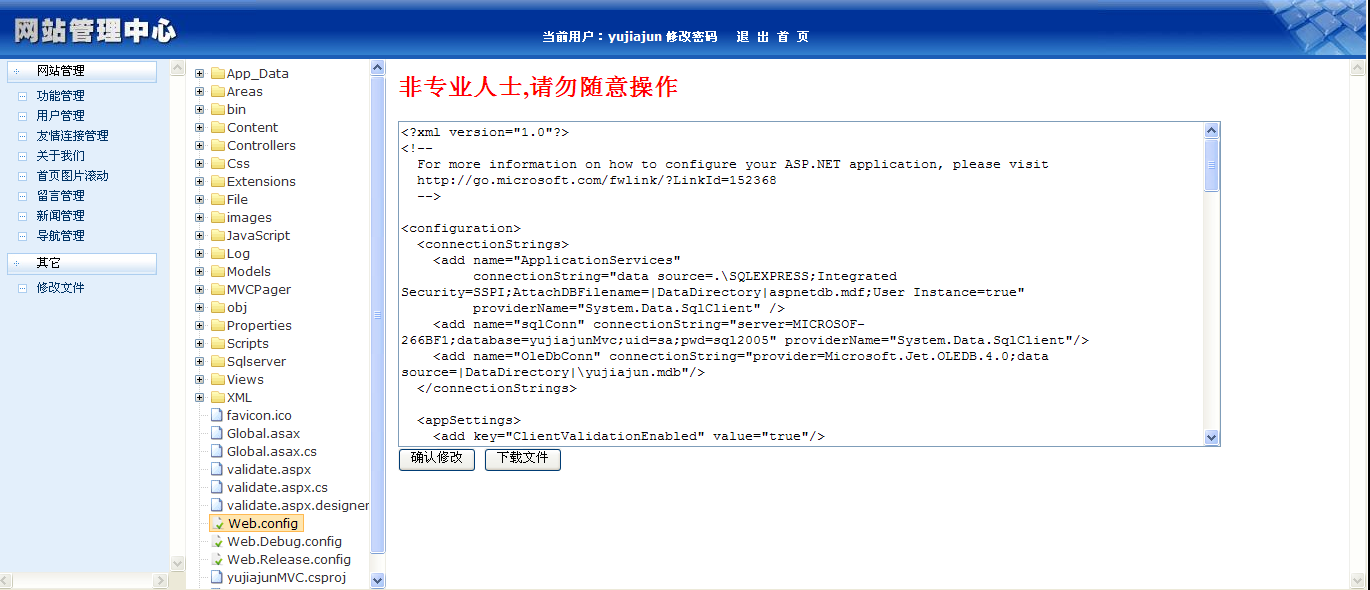Open 新闻管理 in the sidebar
Image resolution: width=1370 pixels, height=590 pixels.
tap(60, 216)
